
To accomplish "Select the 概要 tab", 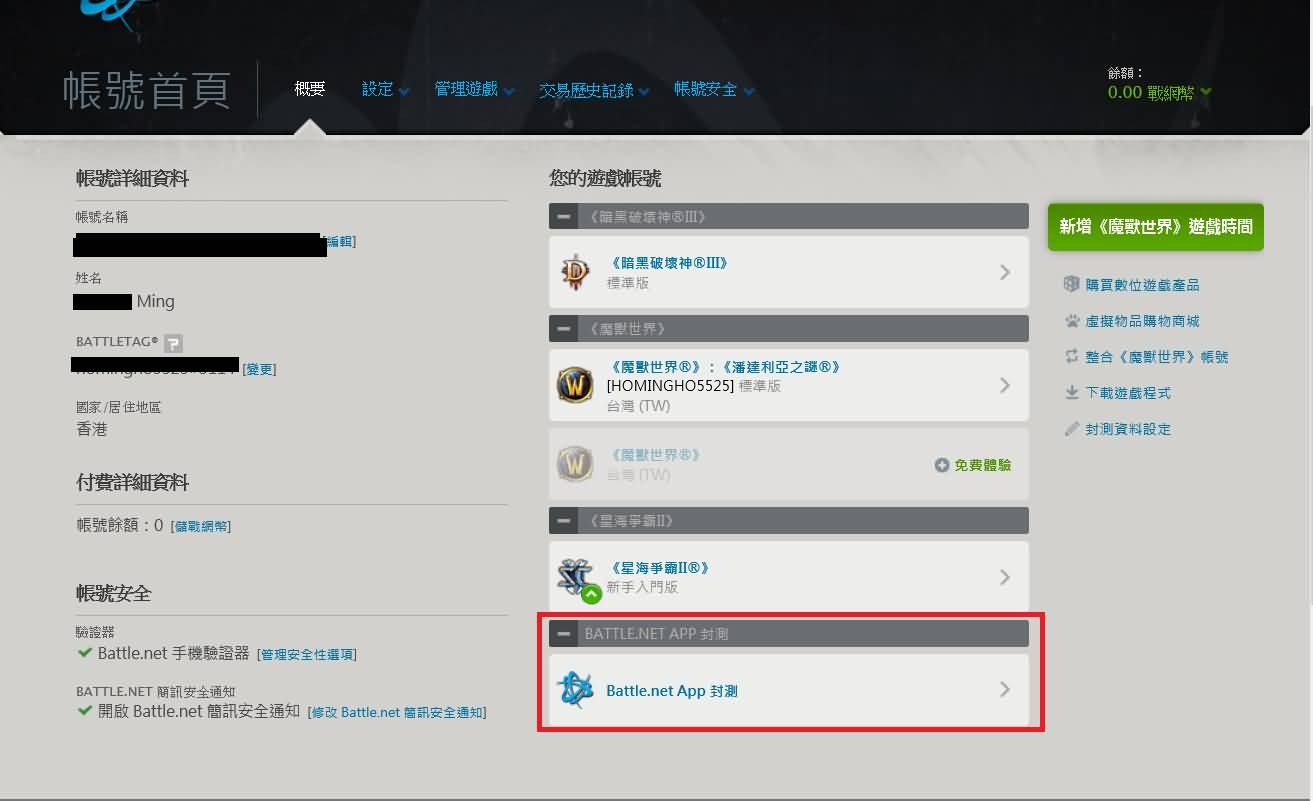I will 310,89.
